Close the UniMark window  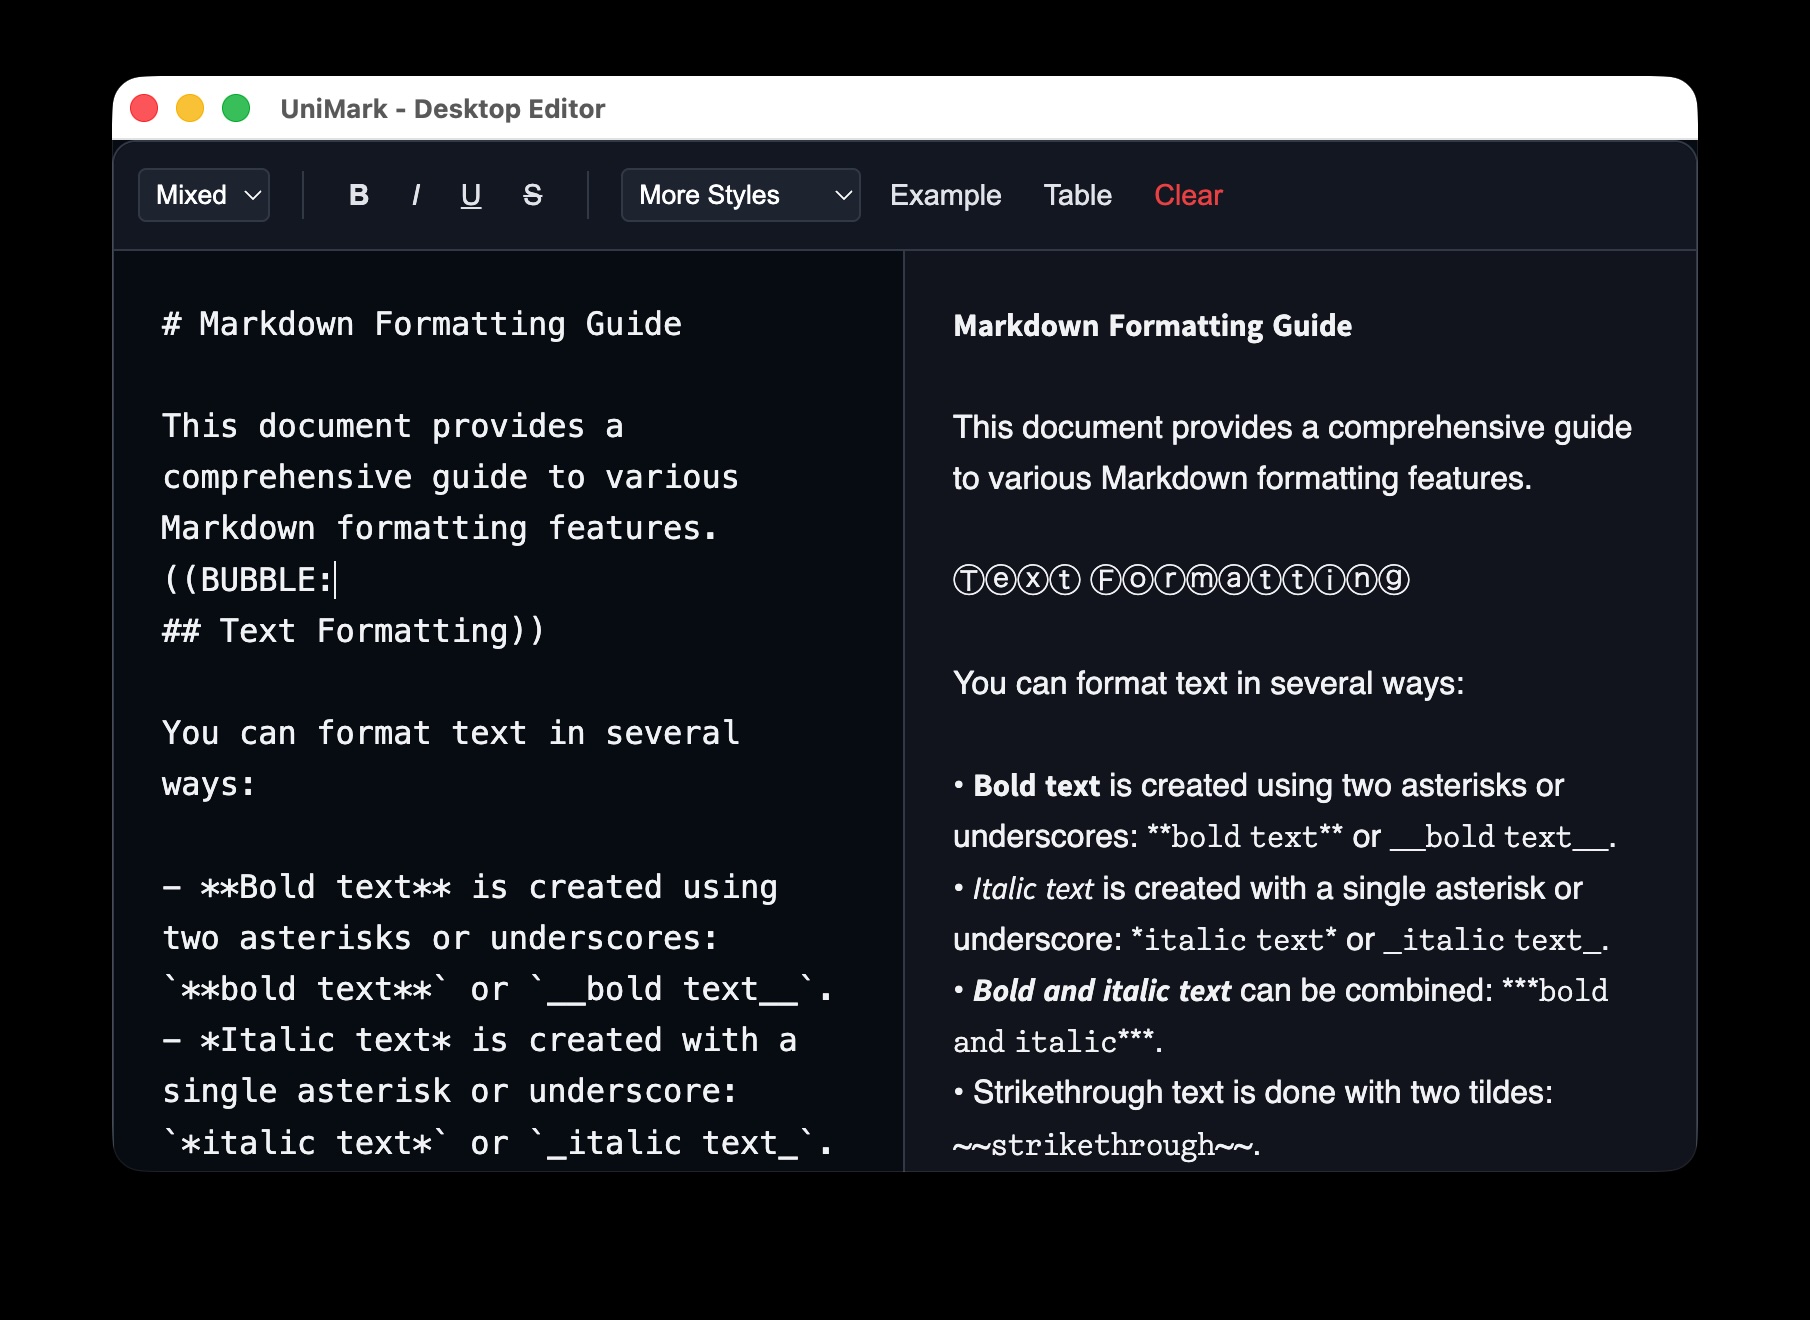145,108
